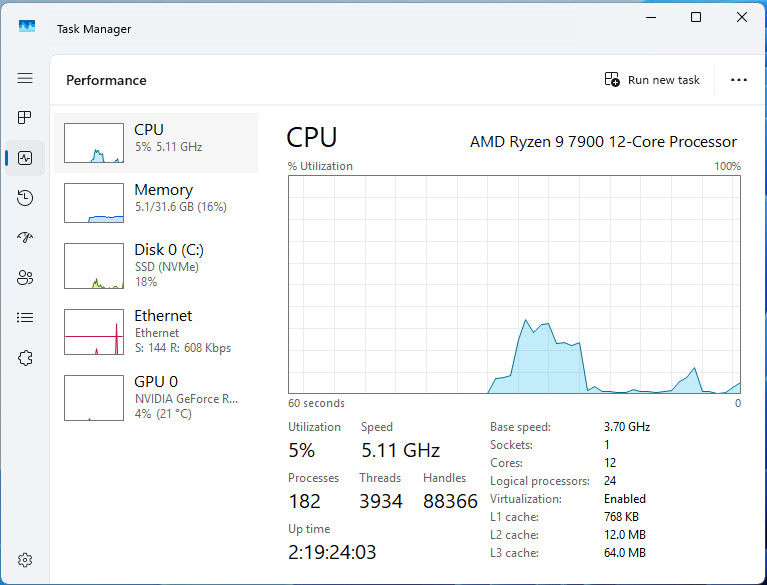The image size is (767, 585).
Task: Click the SSD (NVMe) disk type text
Action: pos(167,267)
